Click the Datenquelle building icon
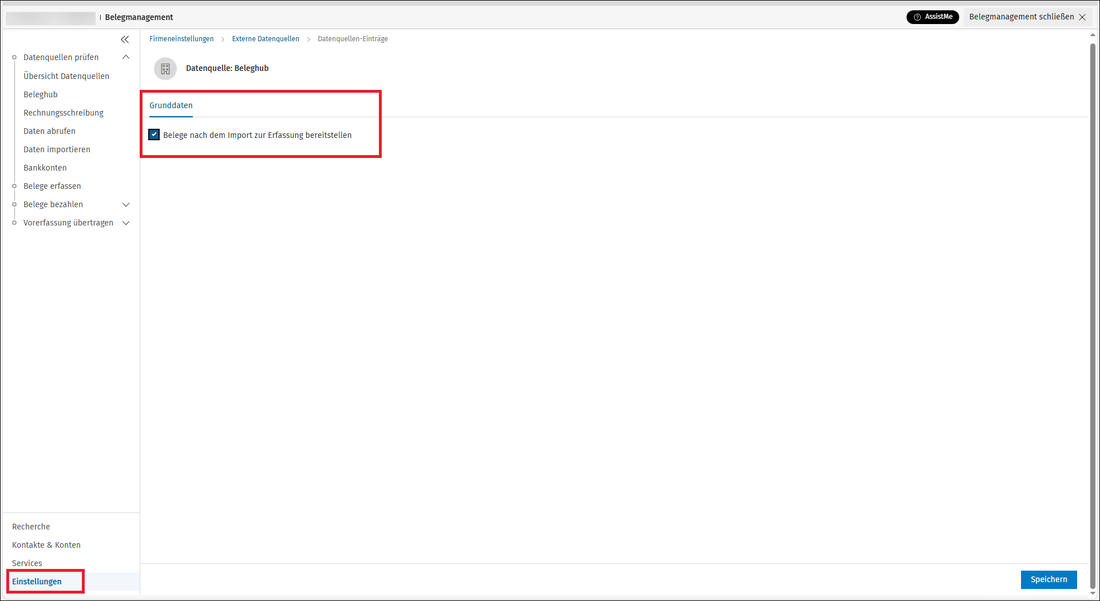The width and height of the screenshot is (1100, 601). 166,69
